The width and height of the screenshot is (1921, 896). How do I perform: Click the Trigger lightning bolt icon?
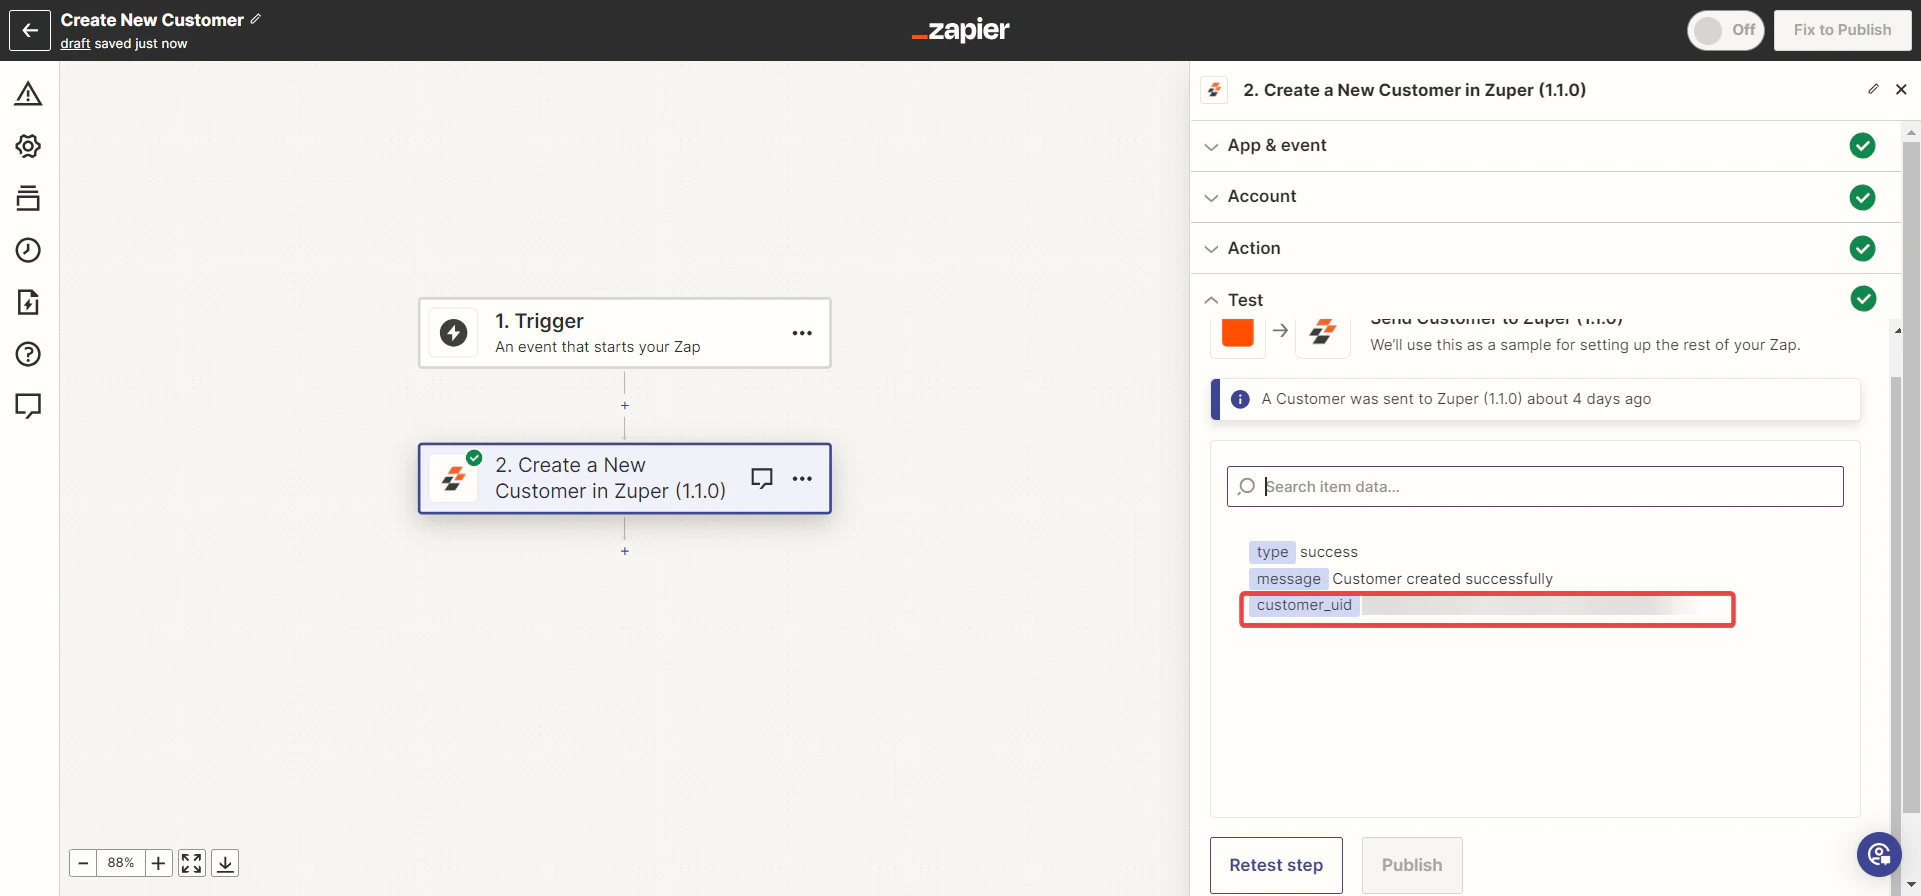[x=454, y=333]
